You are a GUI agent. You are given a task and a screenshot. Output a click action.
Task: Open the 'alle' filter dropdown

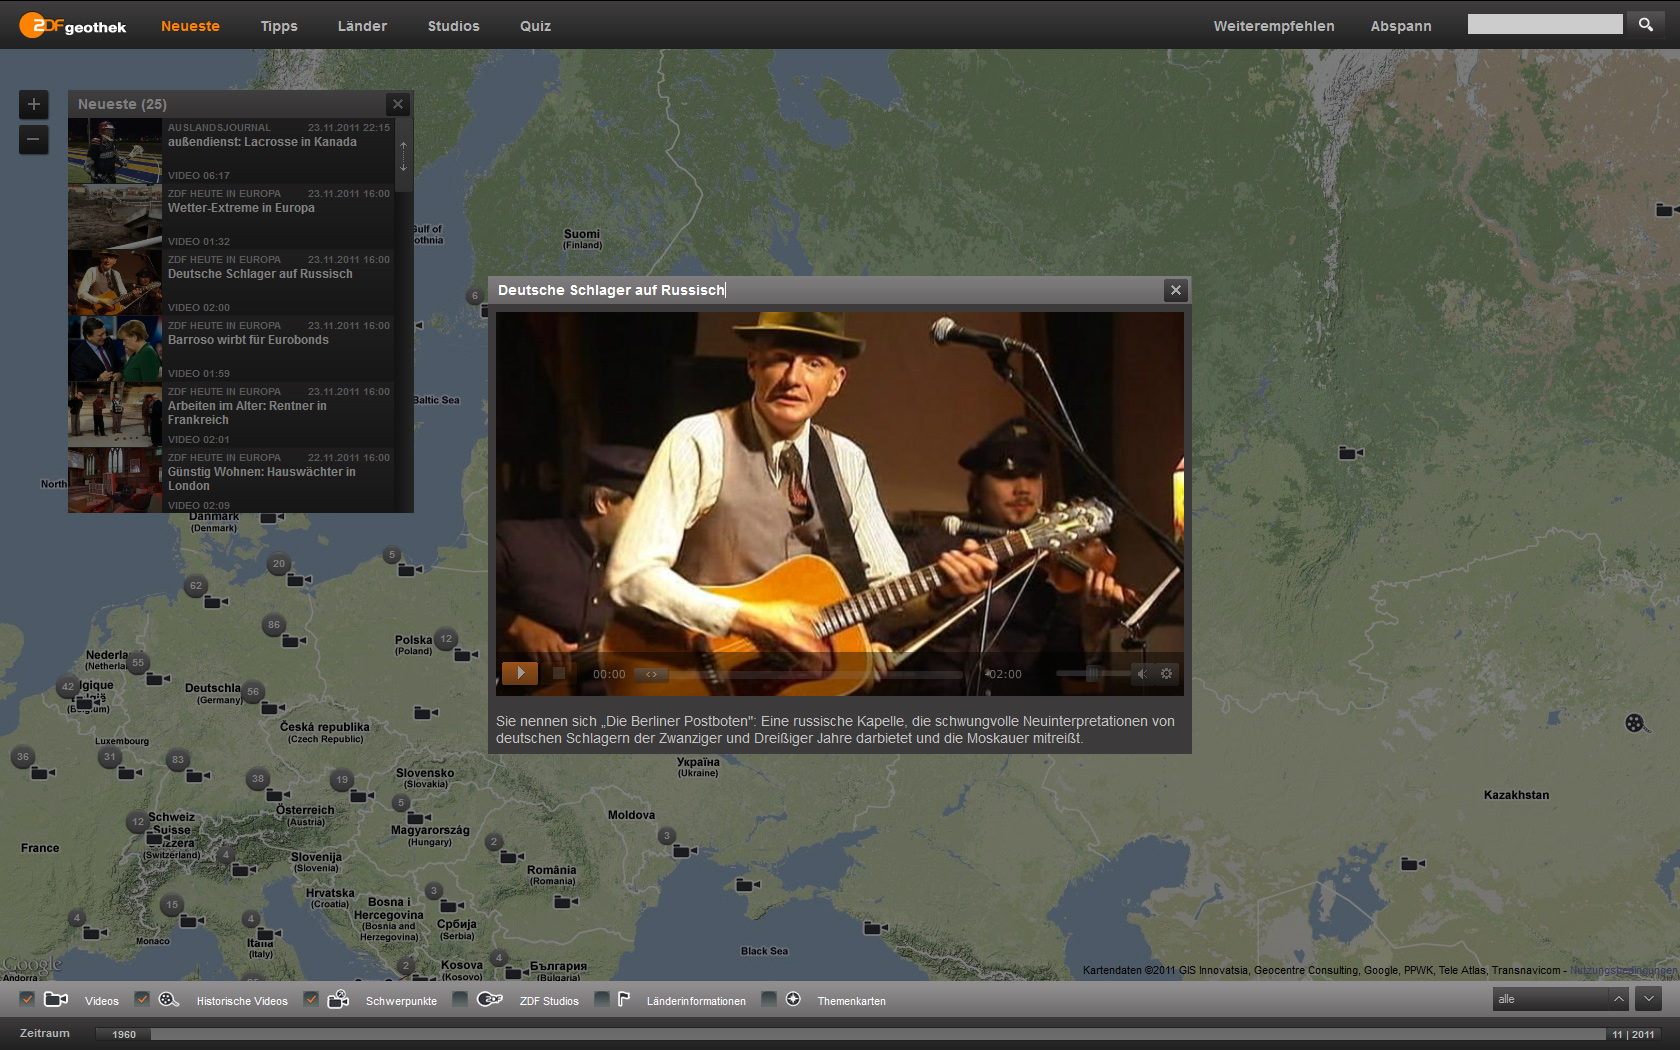[x=1561, y=999]
